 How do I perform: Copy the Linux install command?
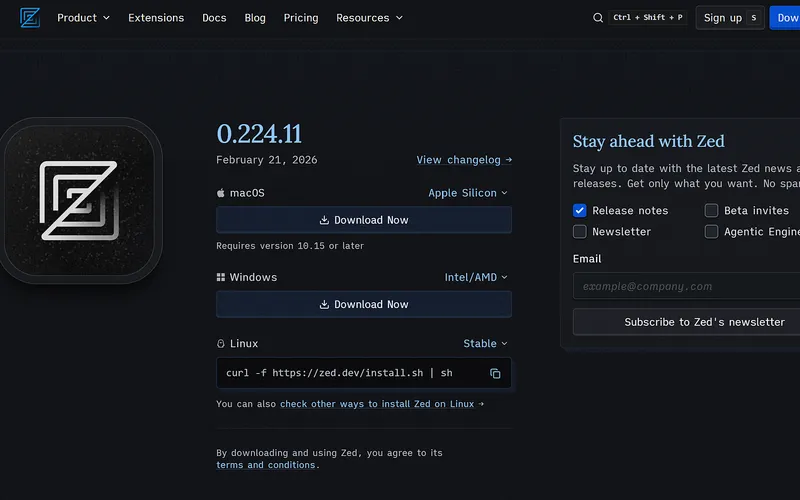495,373
